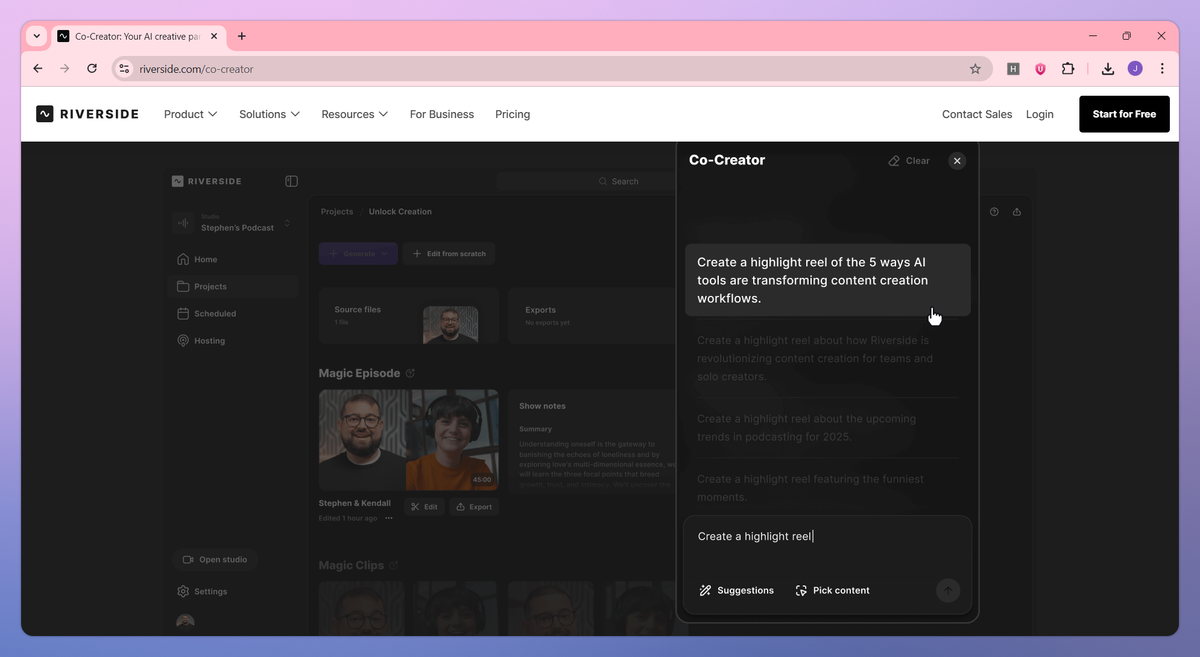Go back in browser history

point(38,69)
